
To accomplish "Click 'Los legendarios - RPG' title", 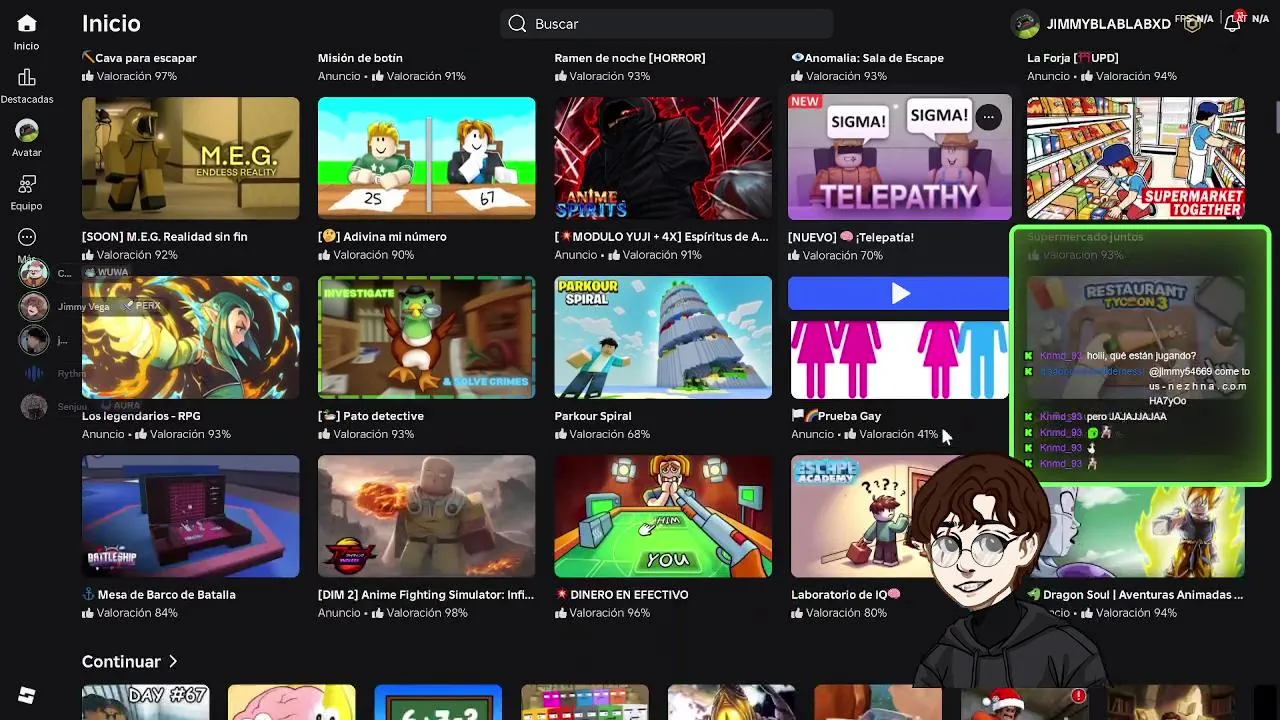I will point(141,416).
